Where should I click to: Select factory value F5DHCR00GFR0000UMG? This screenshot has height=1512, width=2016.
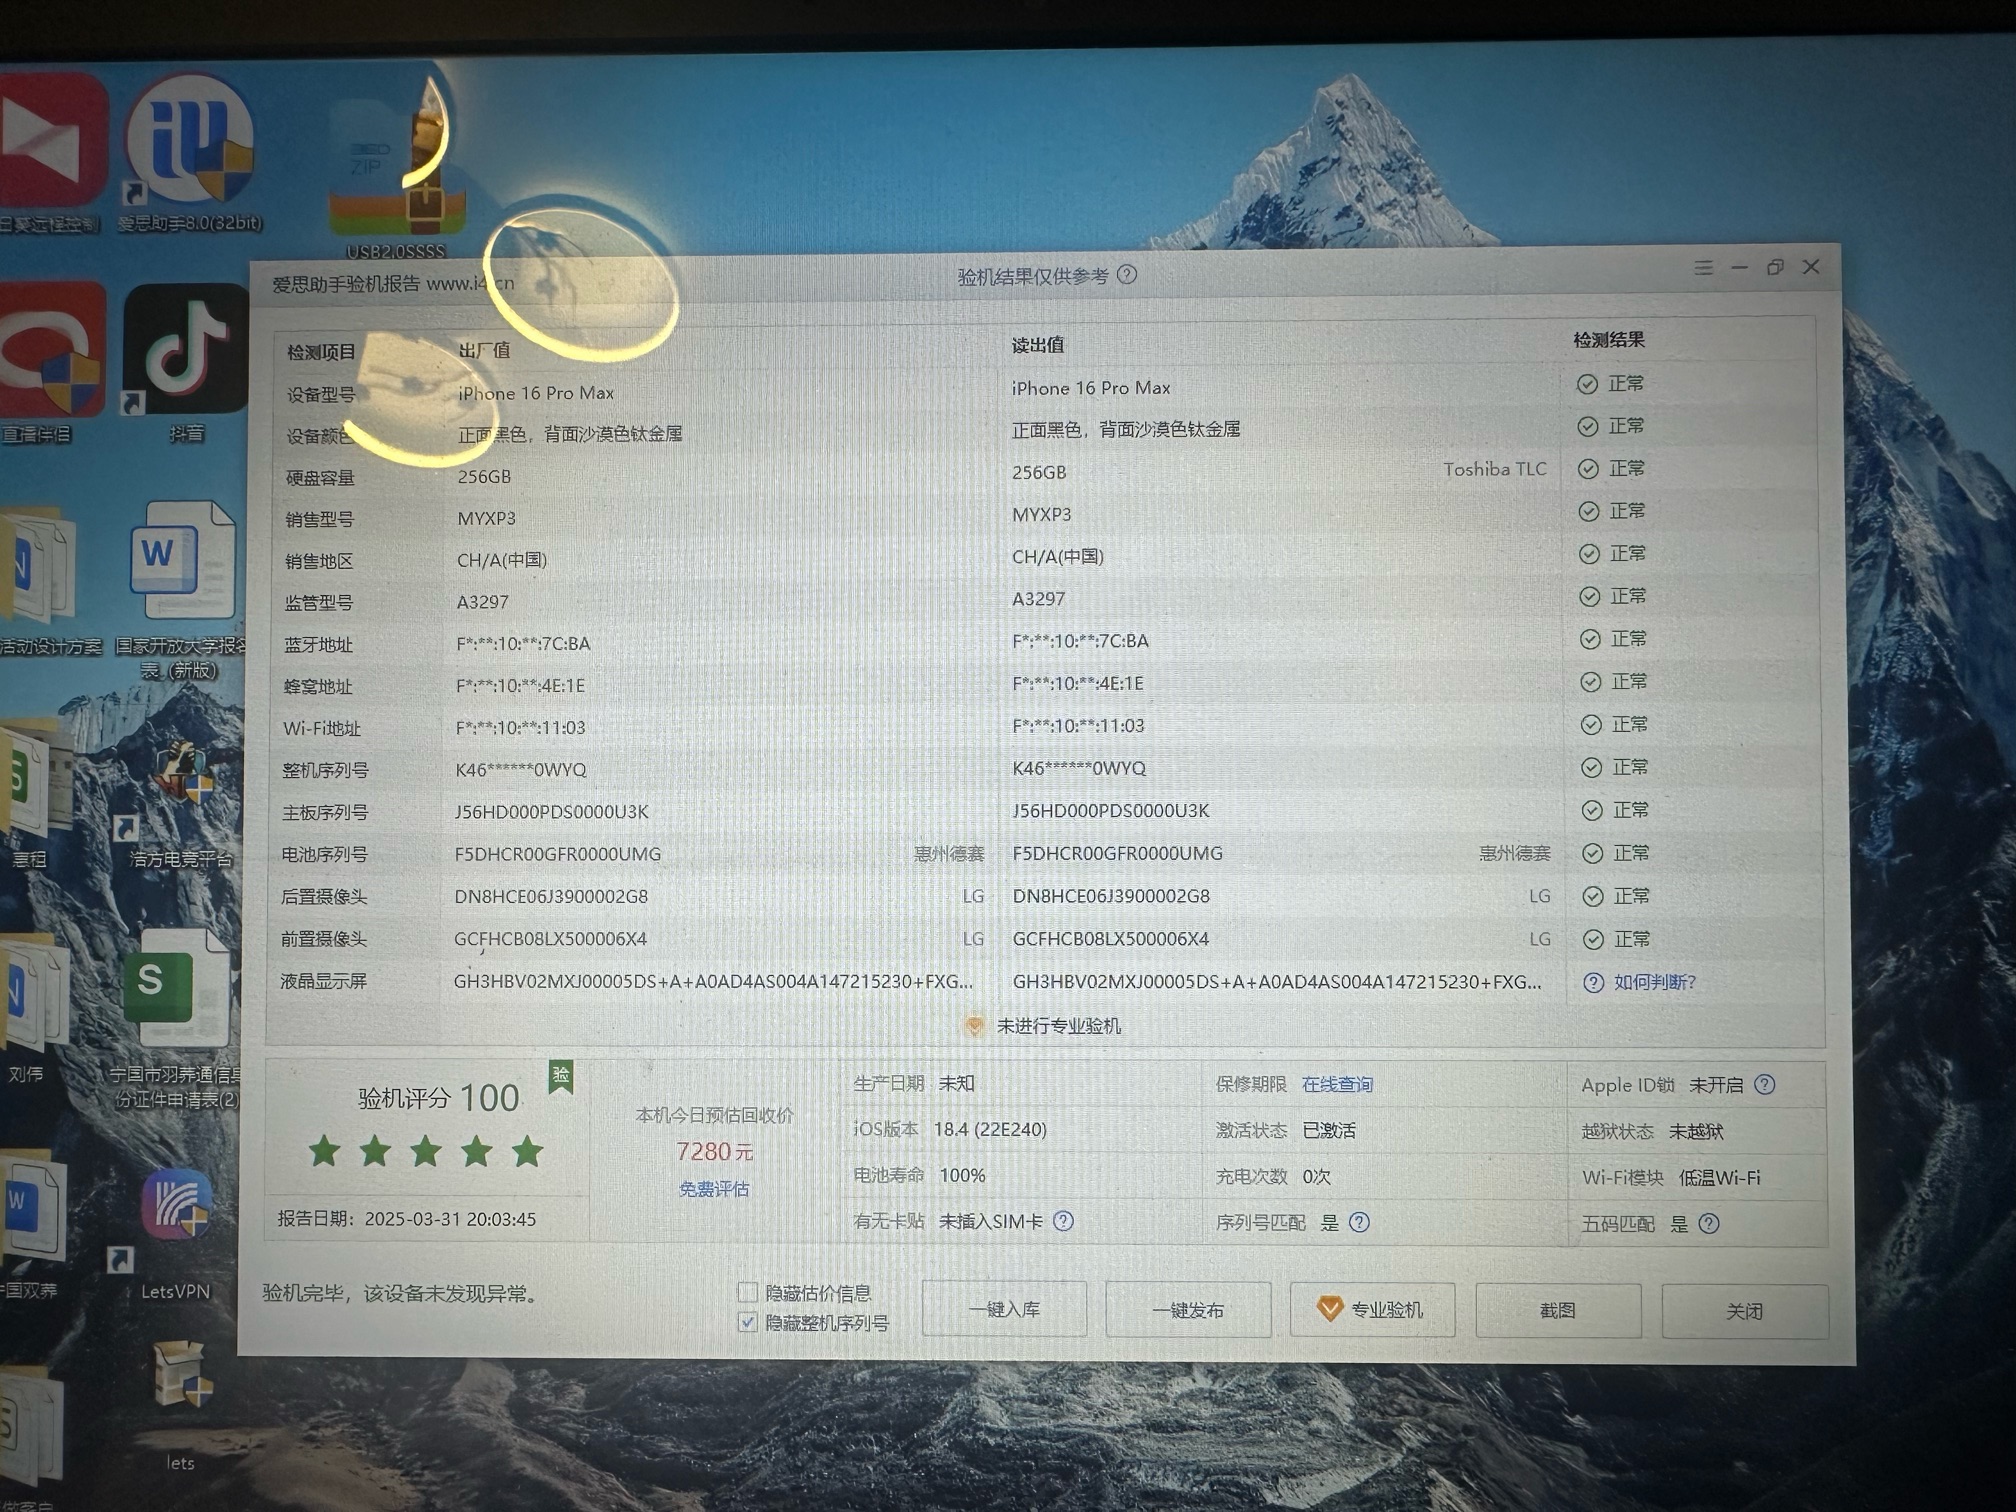[558, 855]
